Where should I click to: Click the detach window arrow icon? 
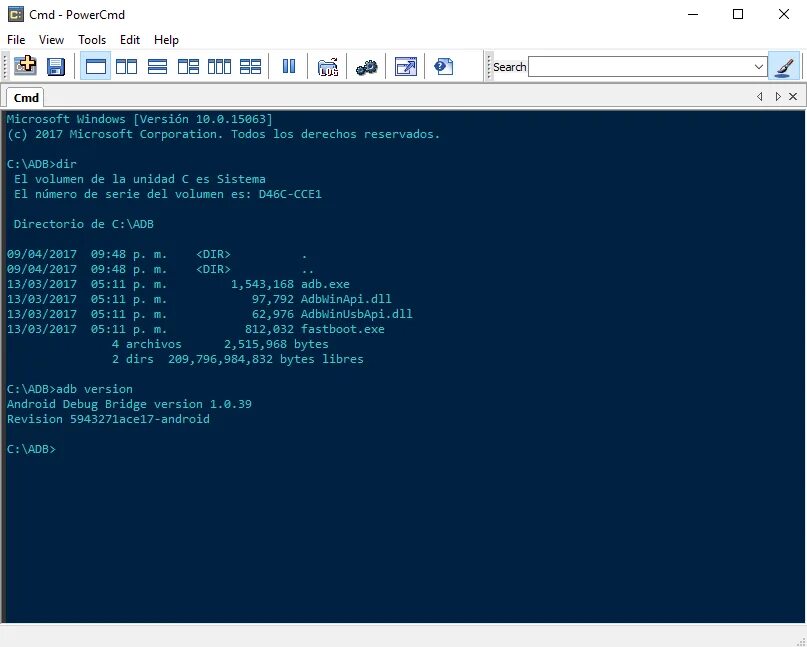click(406, 66)
